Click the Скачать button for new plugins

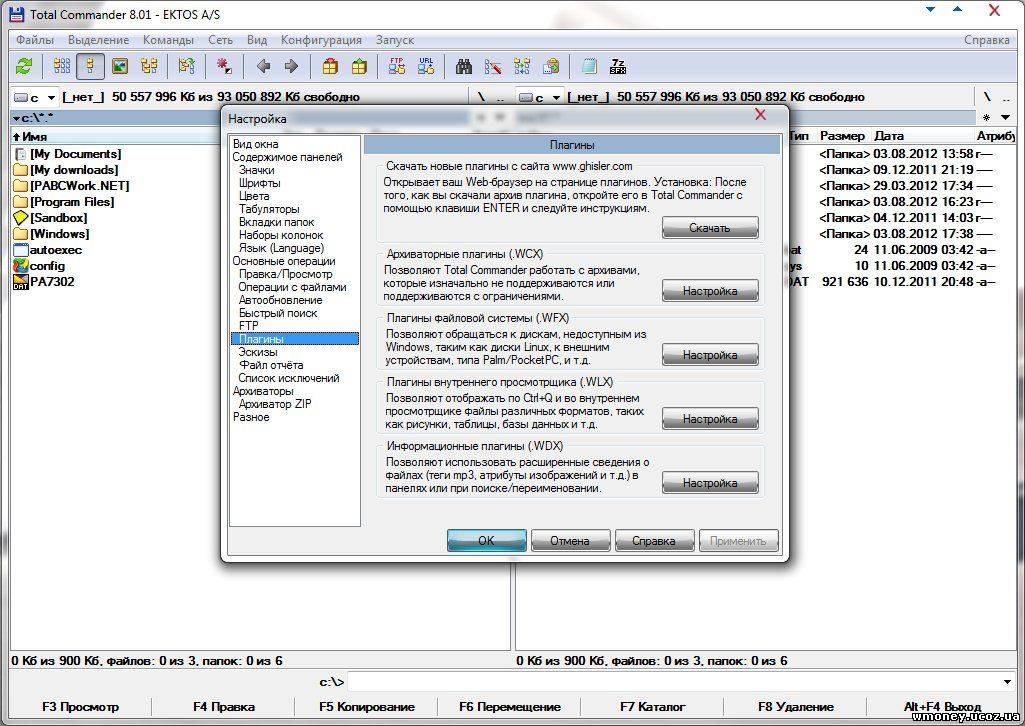point(710,228)
